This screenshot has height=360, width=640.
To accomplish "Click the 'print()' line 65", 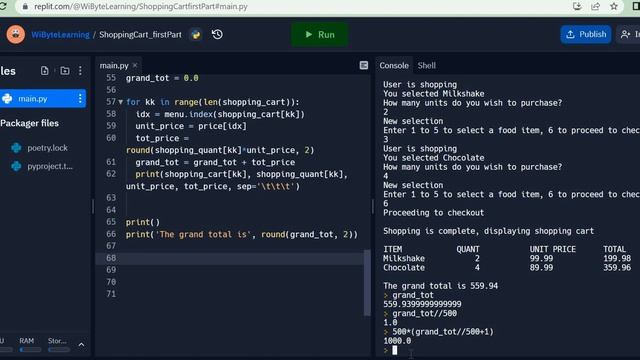I will [x=143, y=222].
